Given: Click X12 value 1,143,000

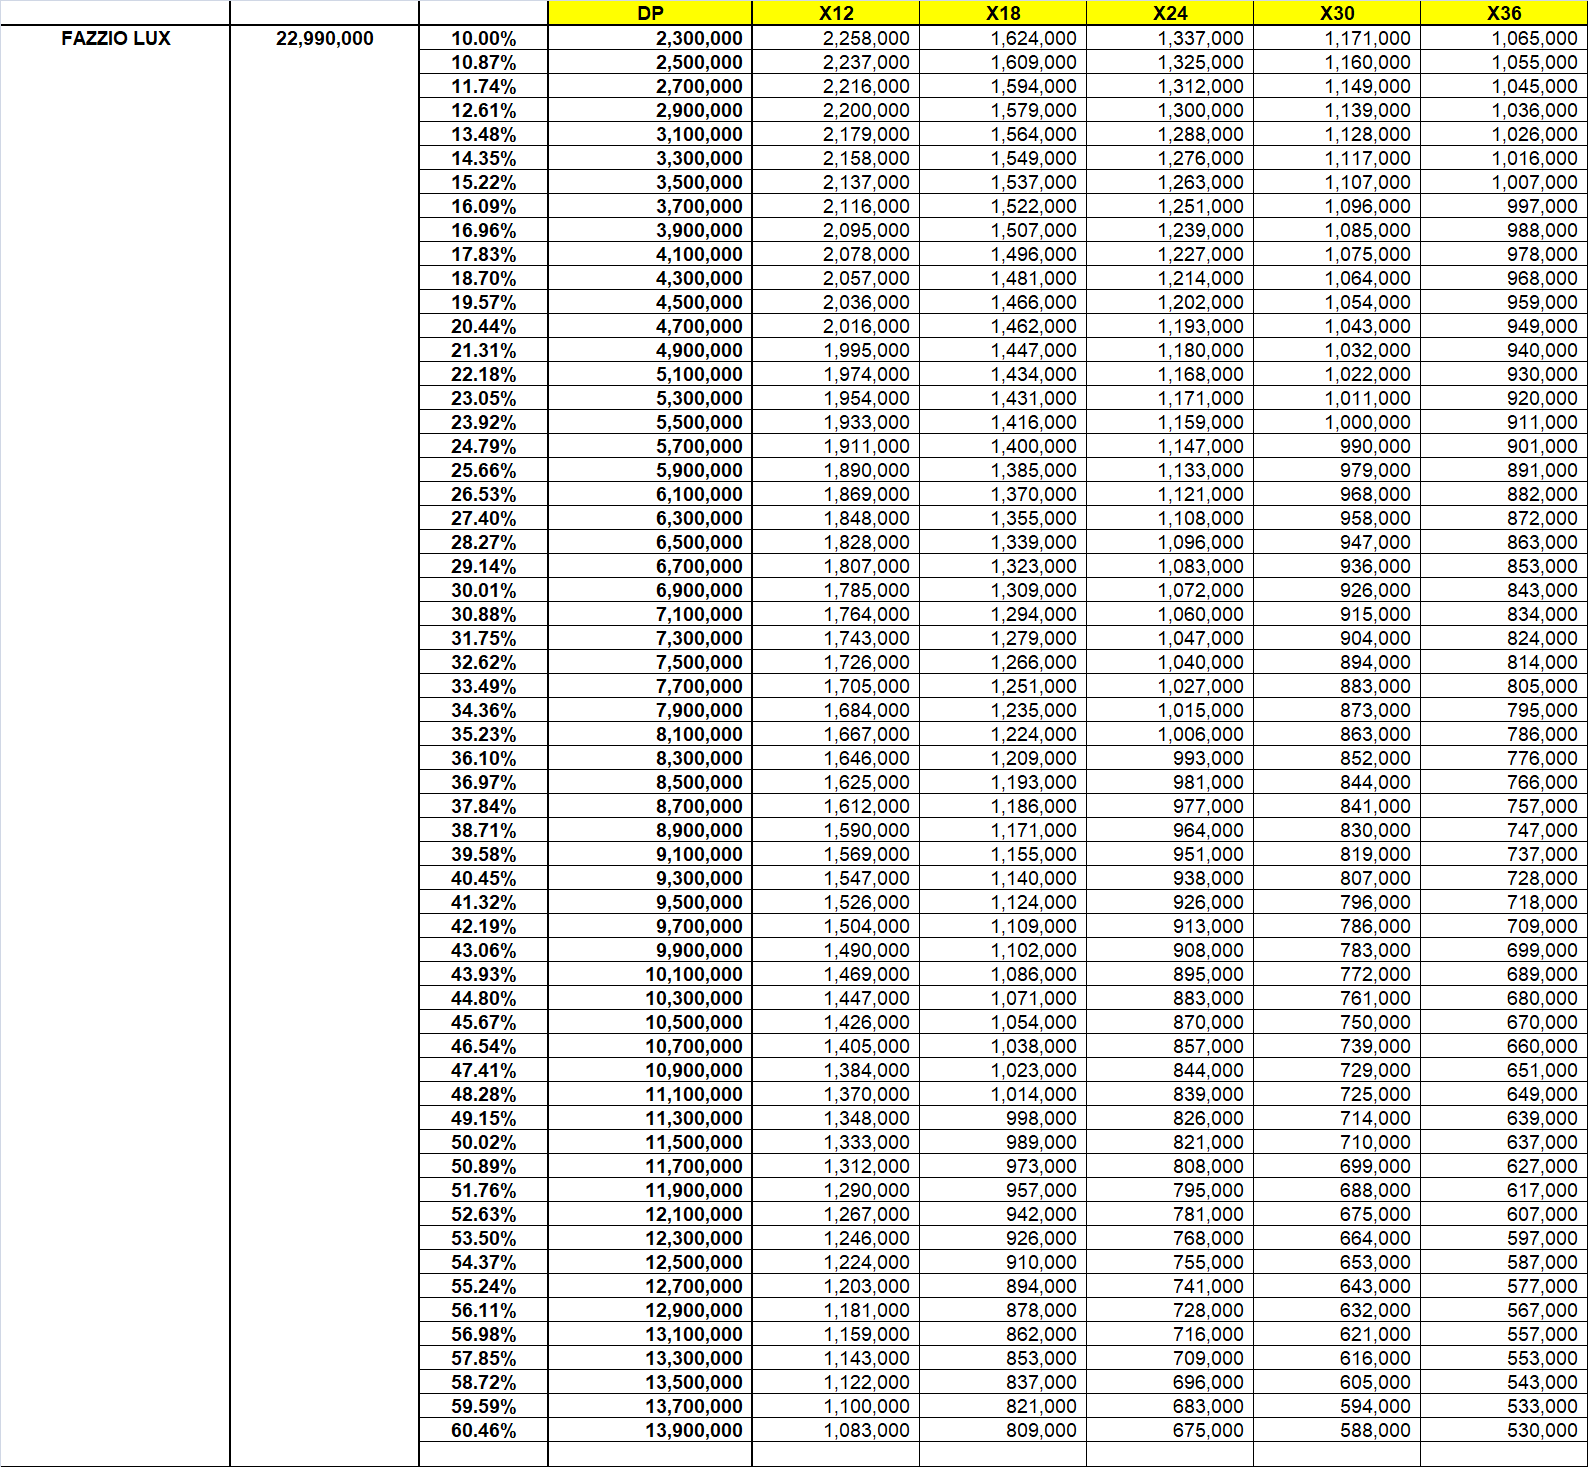Looking at the screenshot, I should (836, 1358).
